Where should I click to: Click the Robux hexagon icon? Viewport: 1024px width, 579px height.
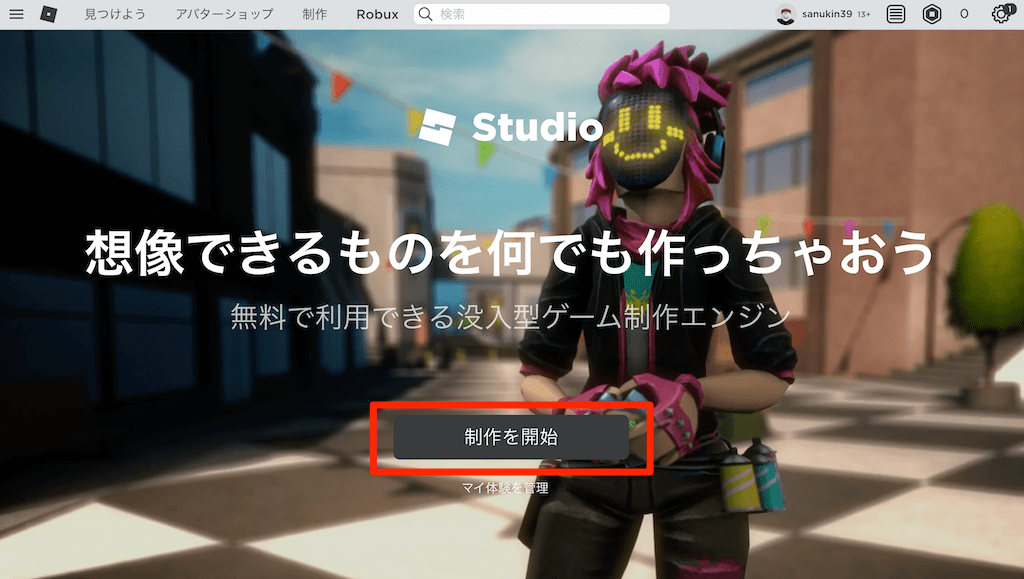point(932,14)
